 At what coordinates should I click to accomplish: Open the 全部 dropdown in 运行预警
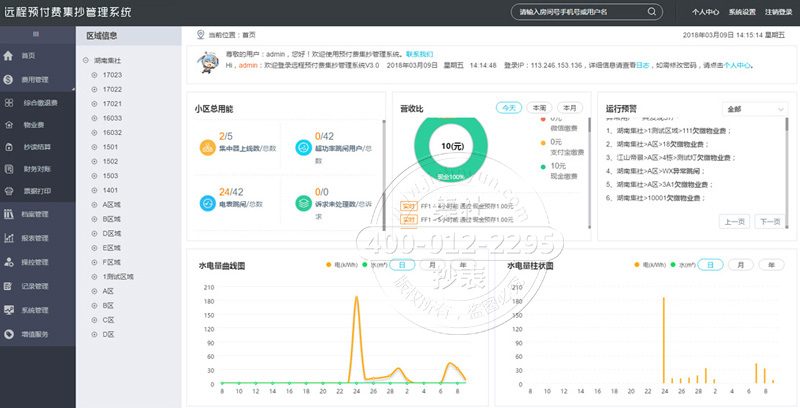(x=753, y=108)
